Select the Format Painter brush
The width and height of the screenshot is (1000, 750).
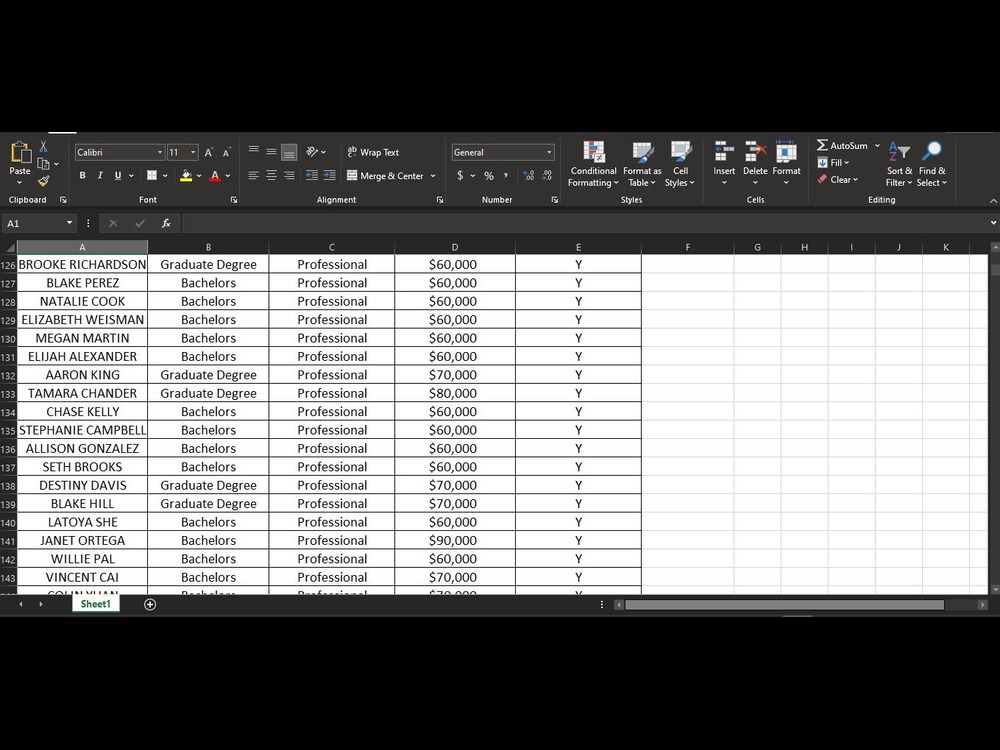(x=43, y=181)
